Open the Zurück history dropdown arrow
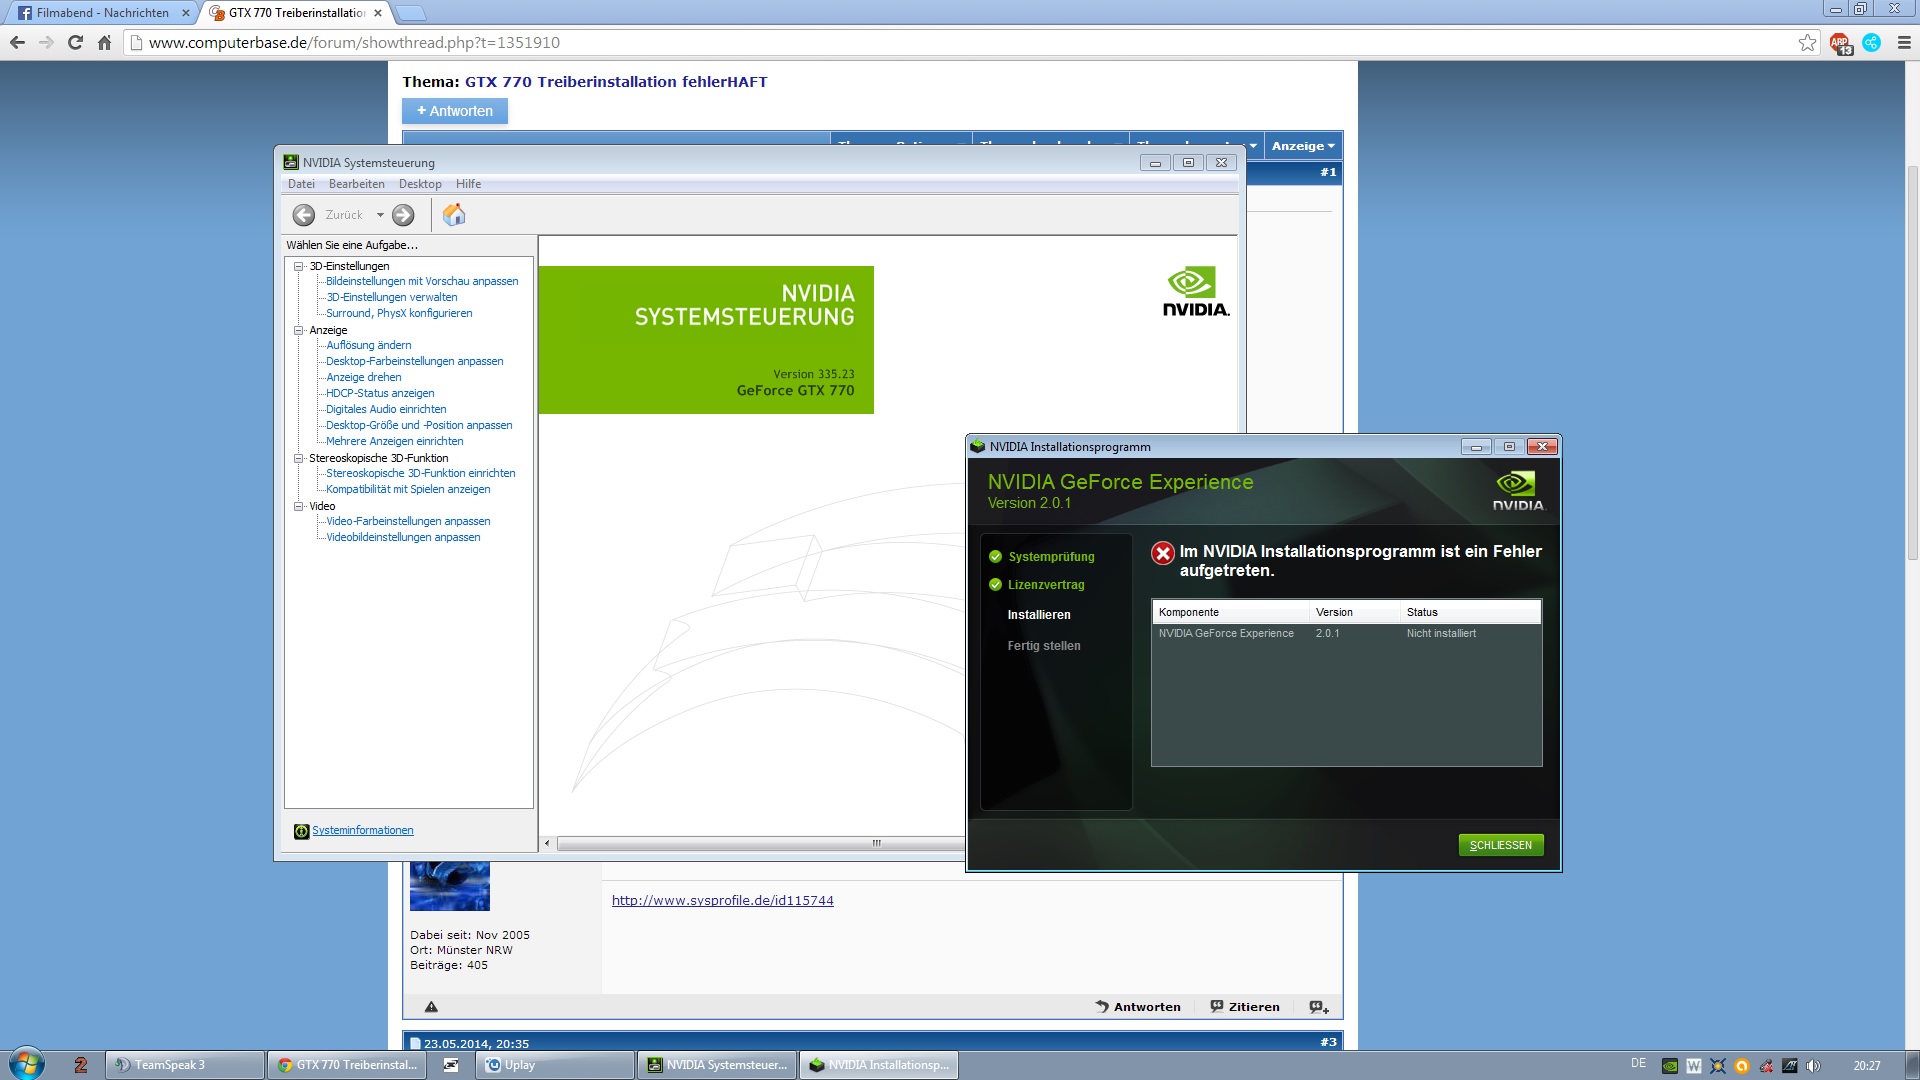Viewport: 1920px width, 1080px height. click(380, 215)
